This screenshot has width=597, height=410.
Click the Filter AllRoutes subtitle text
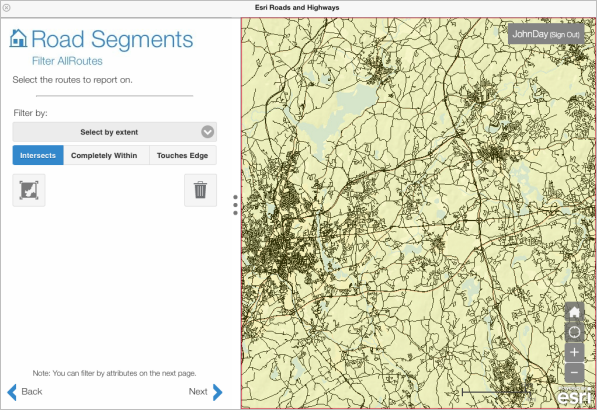[x=67, y=61]
